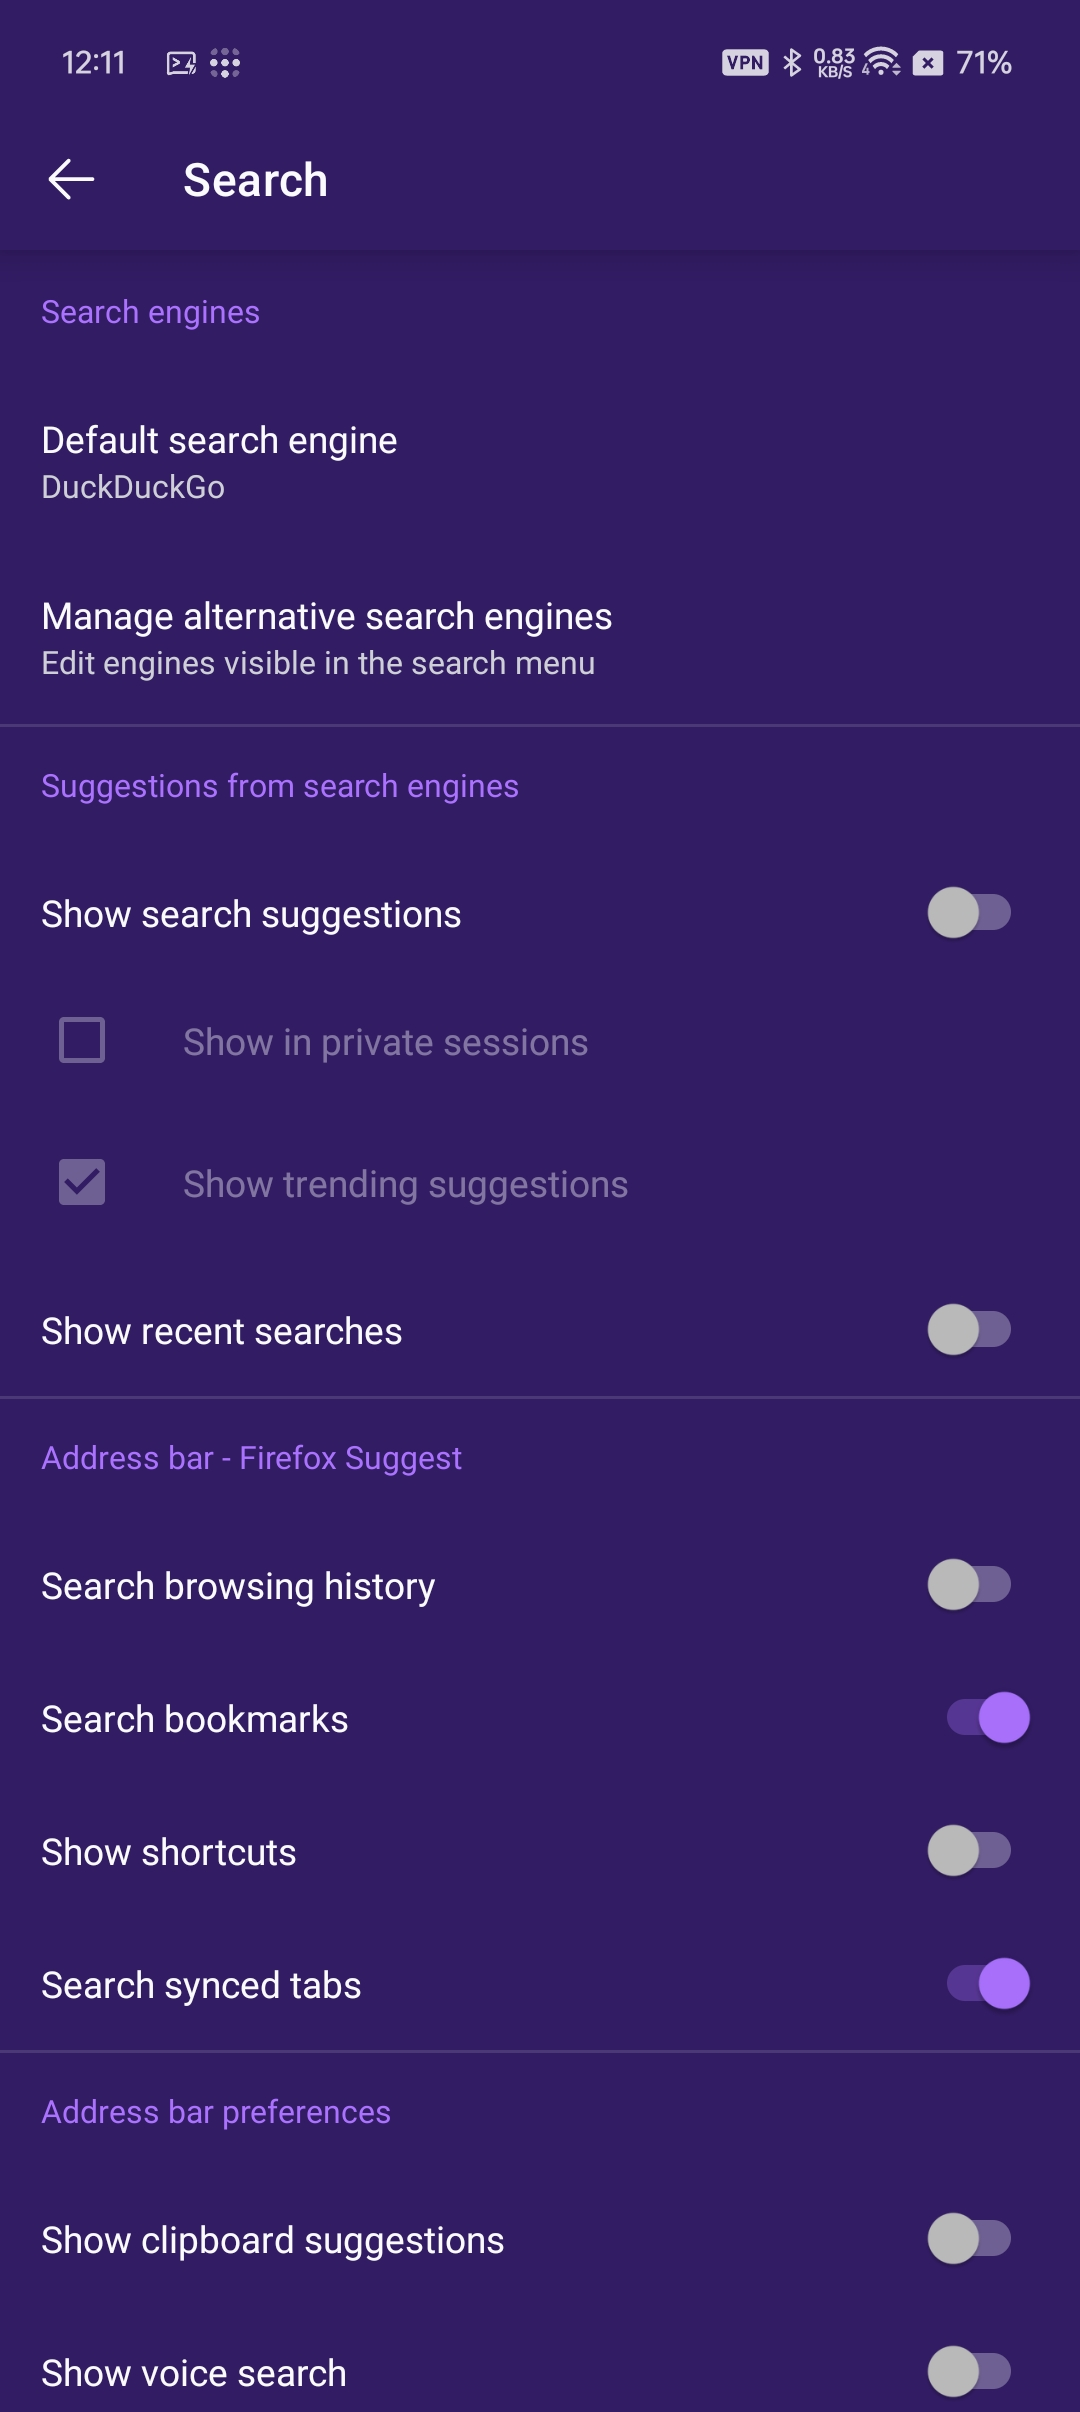Screen dimensions: 1080x2412
Task: Disable Search synced tabs switch
Action: 988,1984
